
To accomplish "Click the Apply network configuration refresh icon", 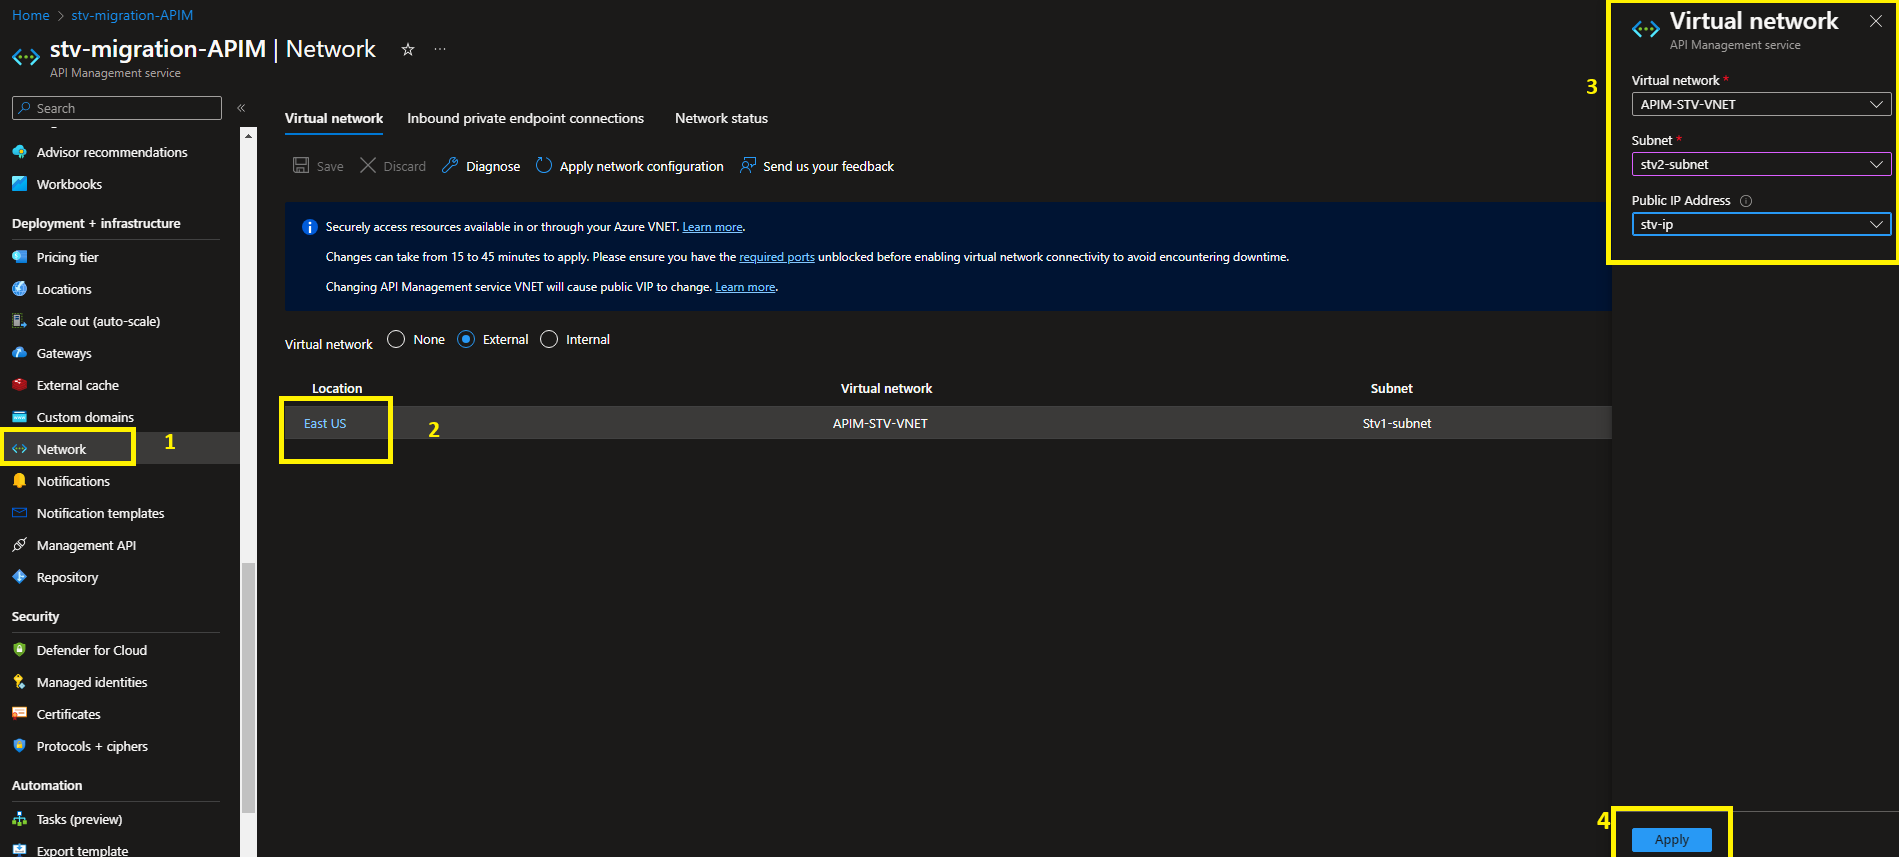I will pos(544,165).
